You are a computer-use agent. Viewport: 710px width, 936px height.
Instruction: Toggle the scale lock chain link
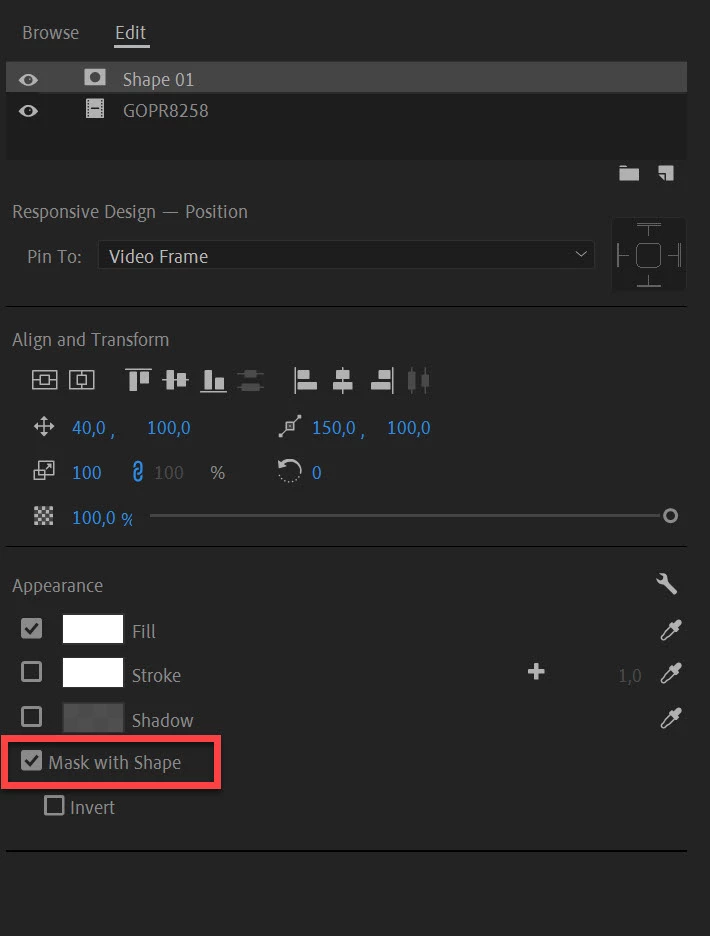[x=137, y=472]
